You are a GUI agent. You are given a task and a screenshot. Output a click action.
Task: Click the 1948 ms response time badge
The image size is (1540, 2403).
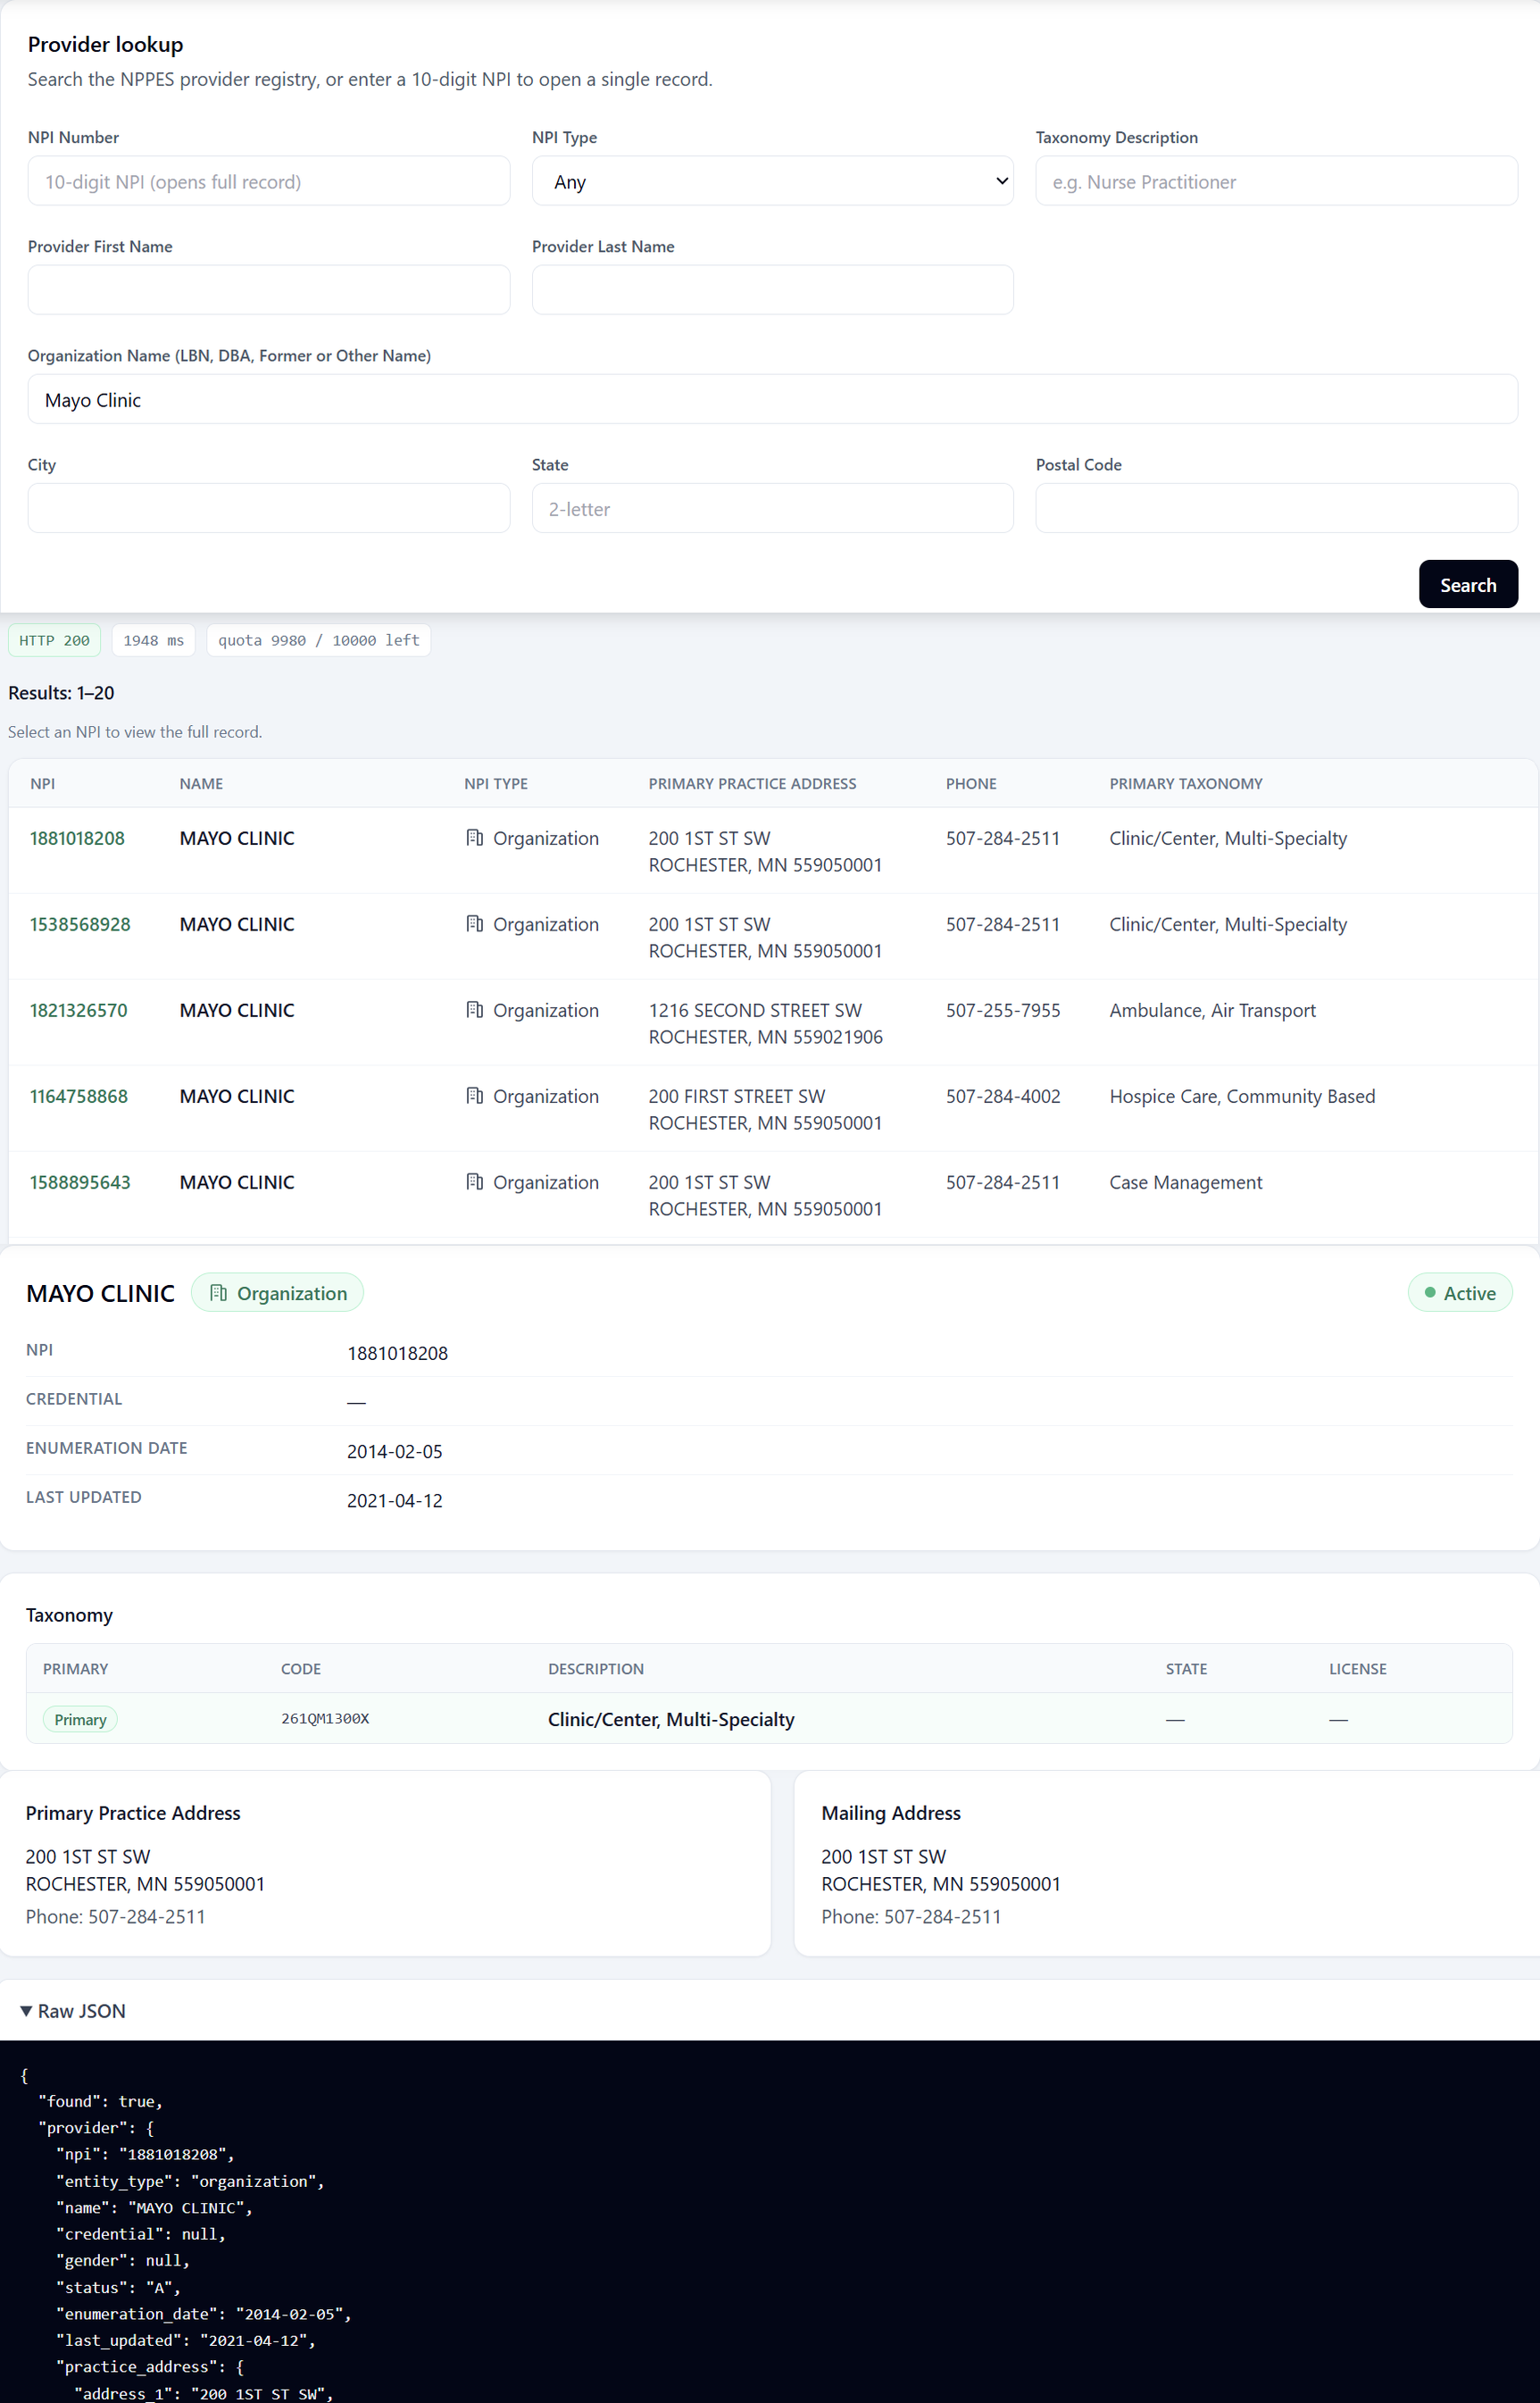(153, 640)
